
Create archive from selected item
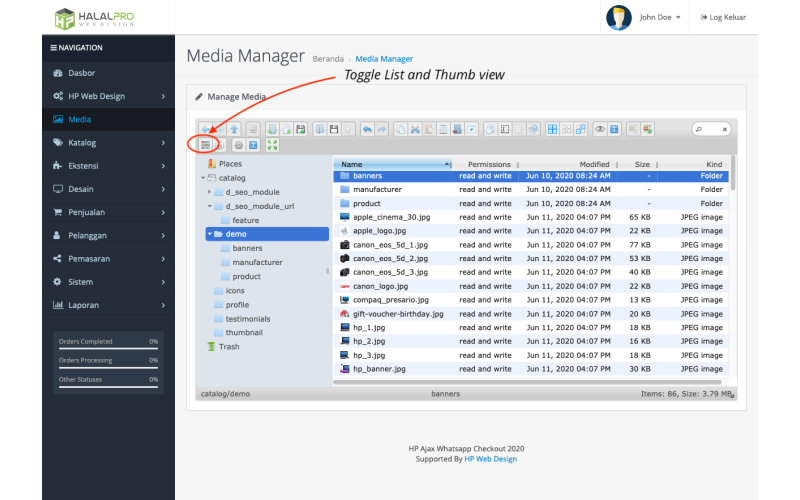647,129
